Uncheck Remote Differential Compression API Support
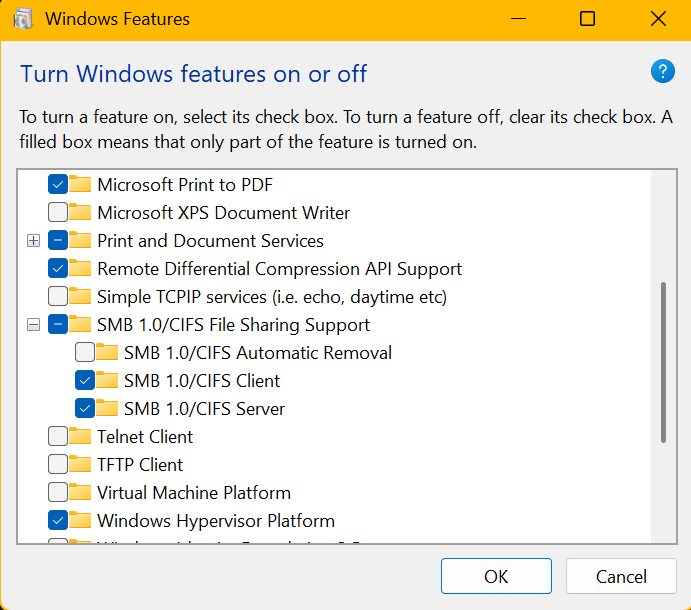The height and width of the screenshot is (610, 691). click(x=58, y=268)
